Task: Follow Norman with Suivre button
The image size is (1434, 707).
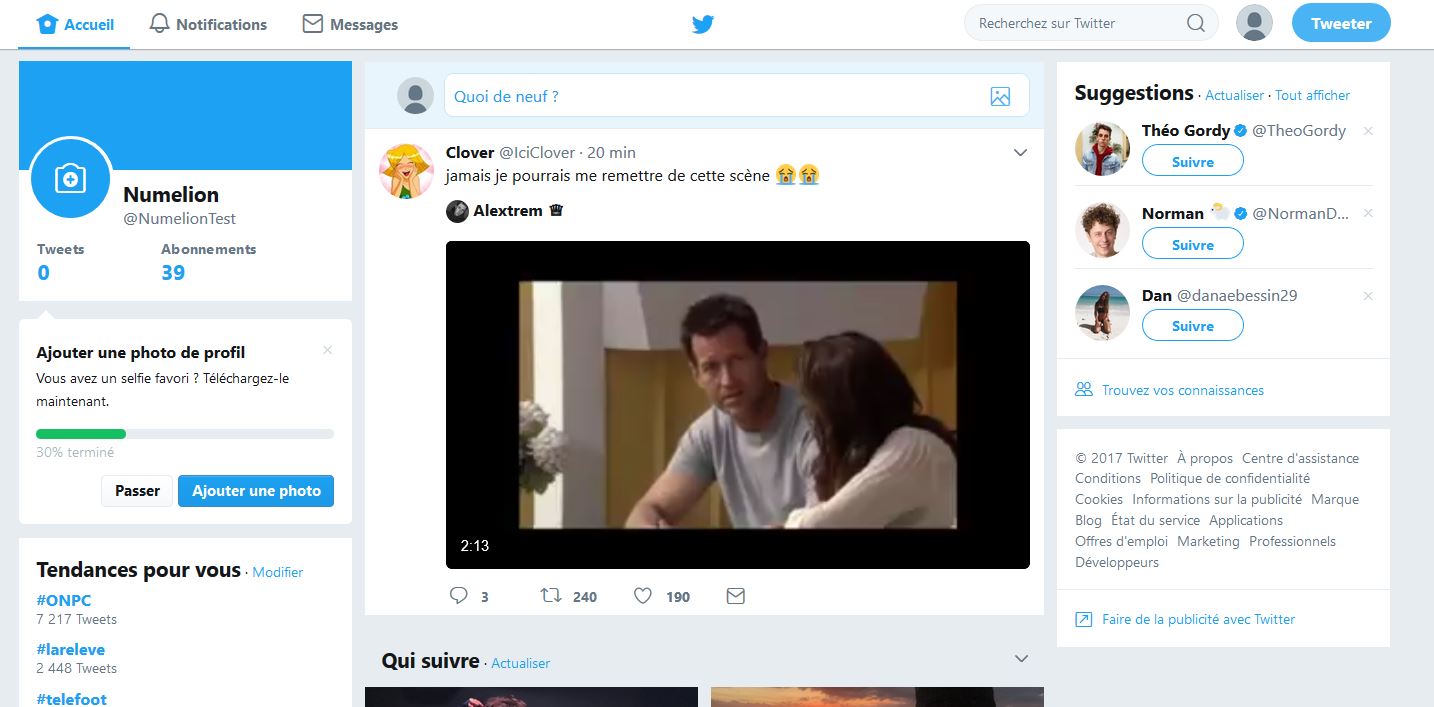Action: coord(1193,244)
